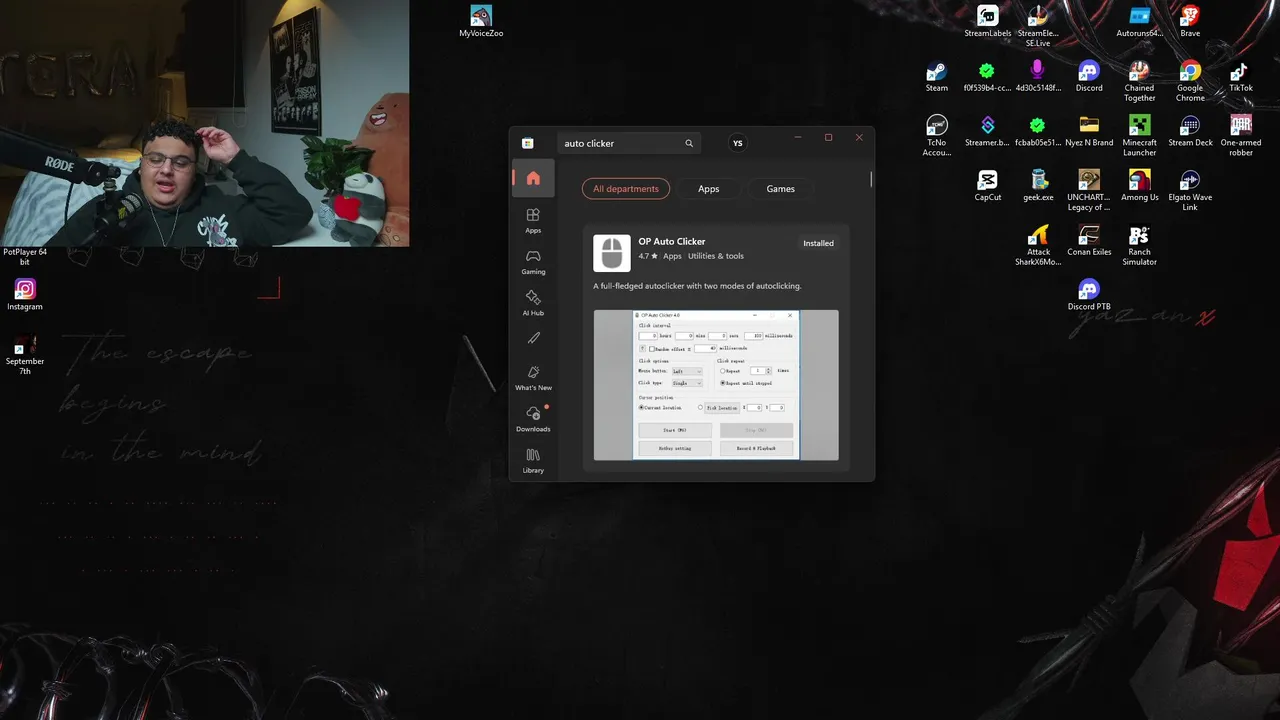
Task: Select Google Chrome desktop icon
Action: pyautogui.click(x=1190, y=81)
